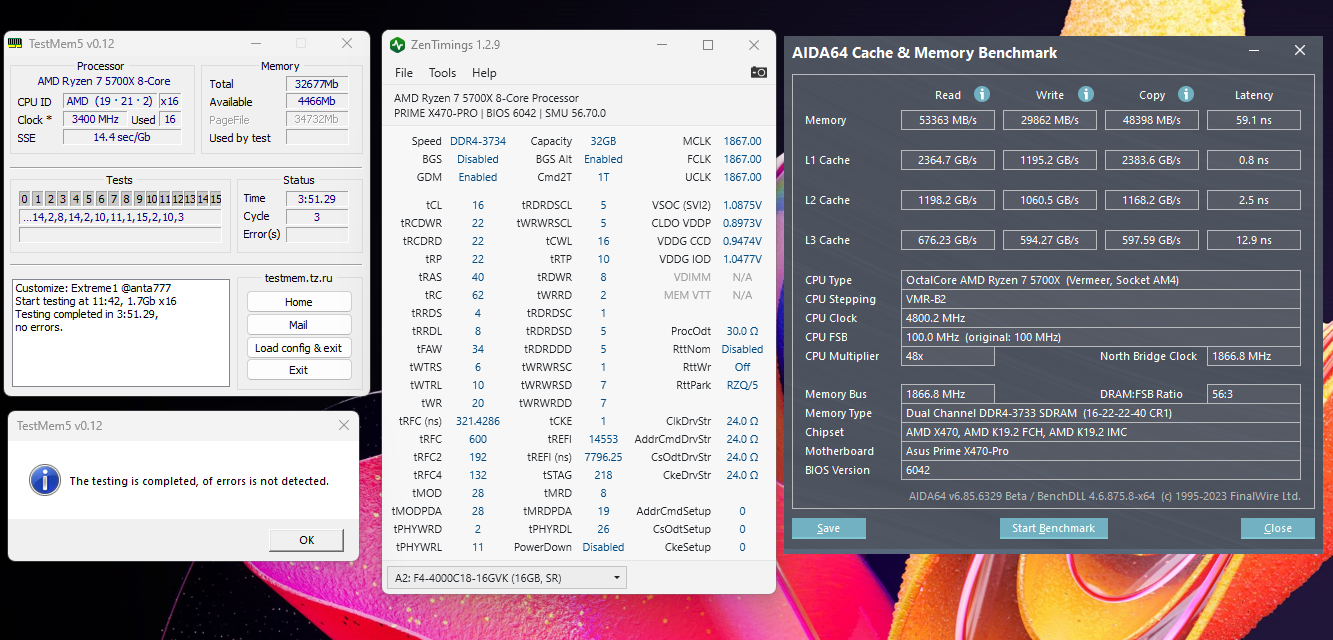1333x640 pixels.
Task: Click the PowerDown value Disabled
Action: (603, 547)
